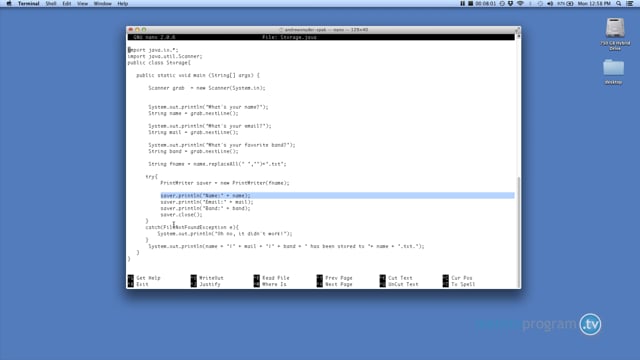
Task: Open the Terminal application menu
Action: coord(29,4)
